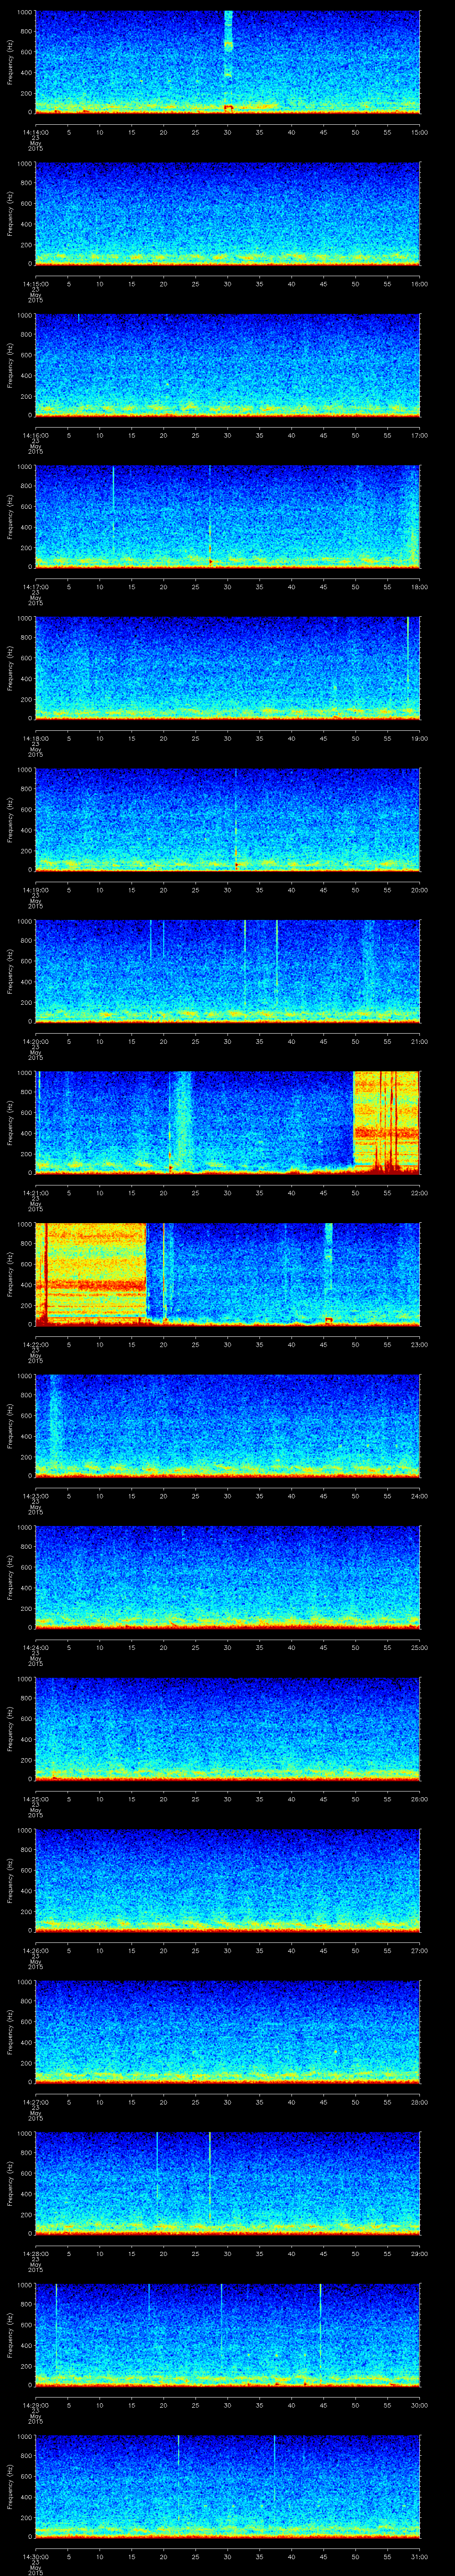This screenshot has height=2576, width=455.
Task: Click the 14:23:00 start time label
Action: [x=35, y=1495]
